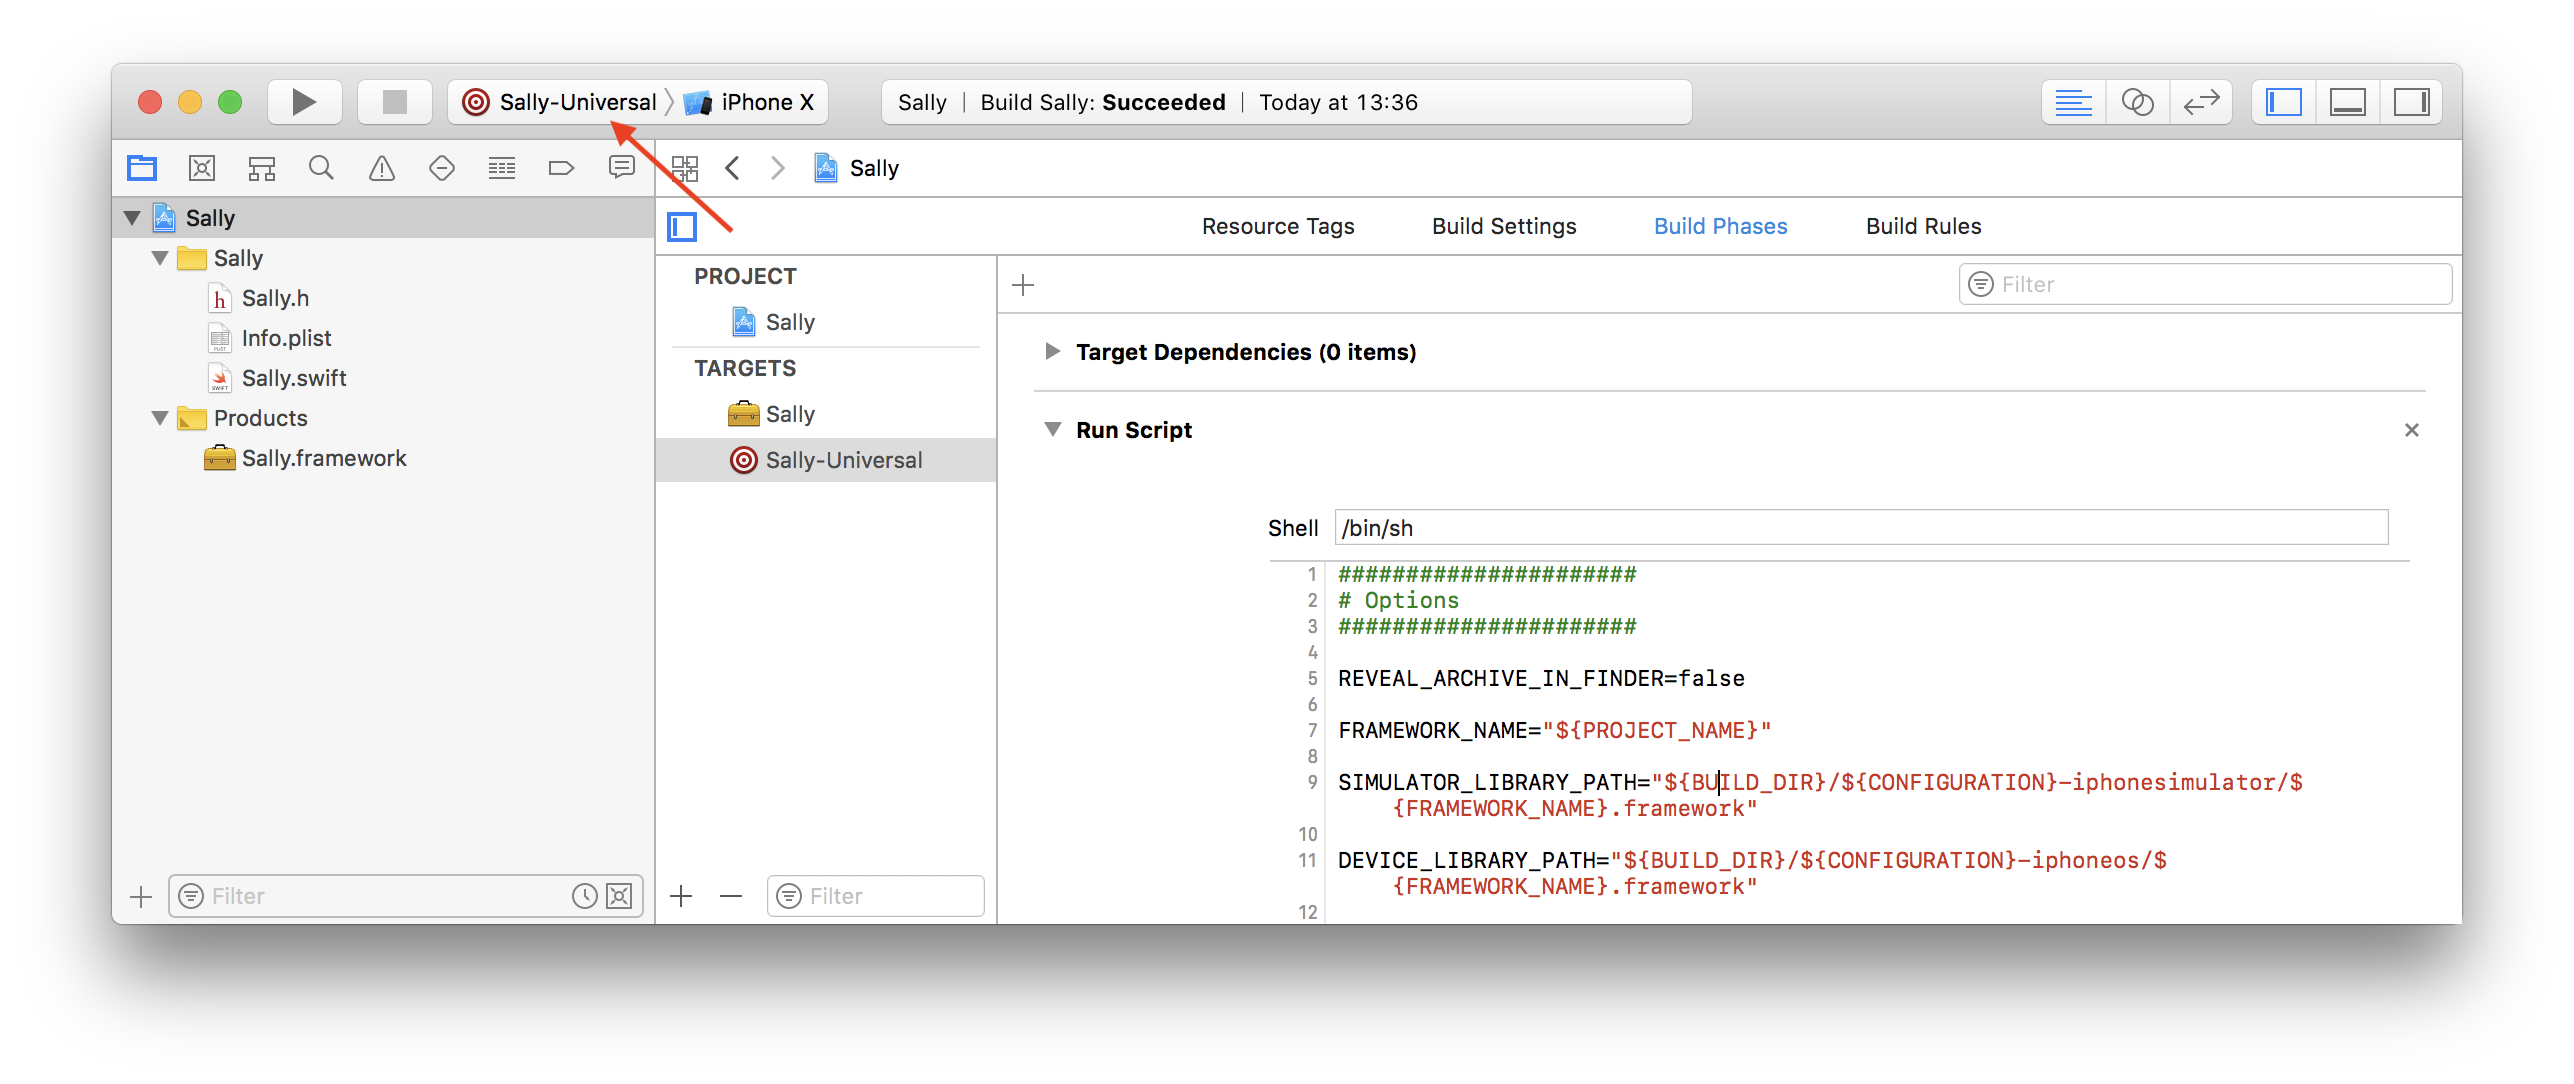Screen dimensions: 2574x1084
Task: Delete the Run Script phase
Action: coord(2412,430)
